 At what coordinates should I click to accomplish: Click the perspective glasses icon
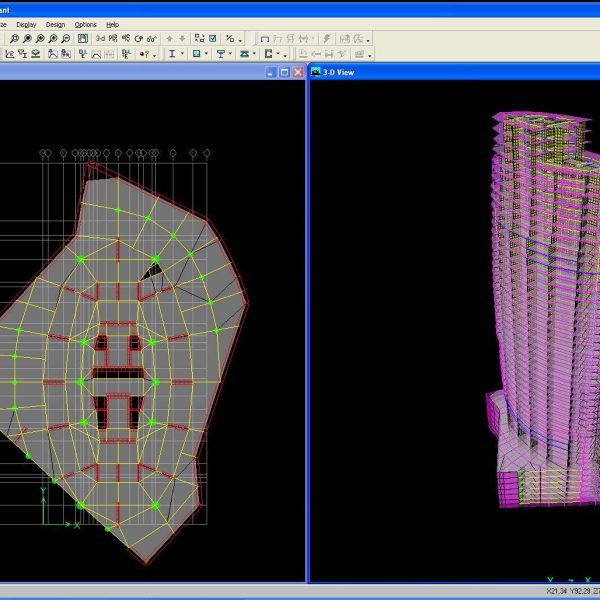pyautogui.click(x=151, y=38)
